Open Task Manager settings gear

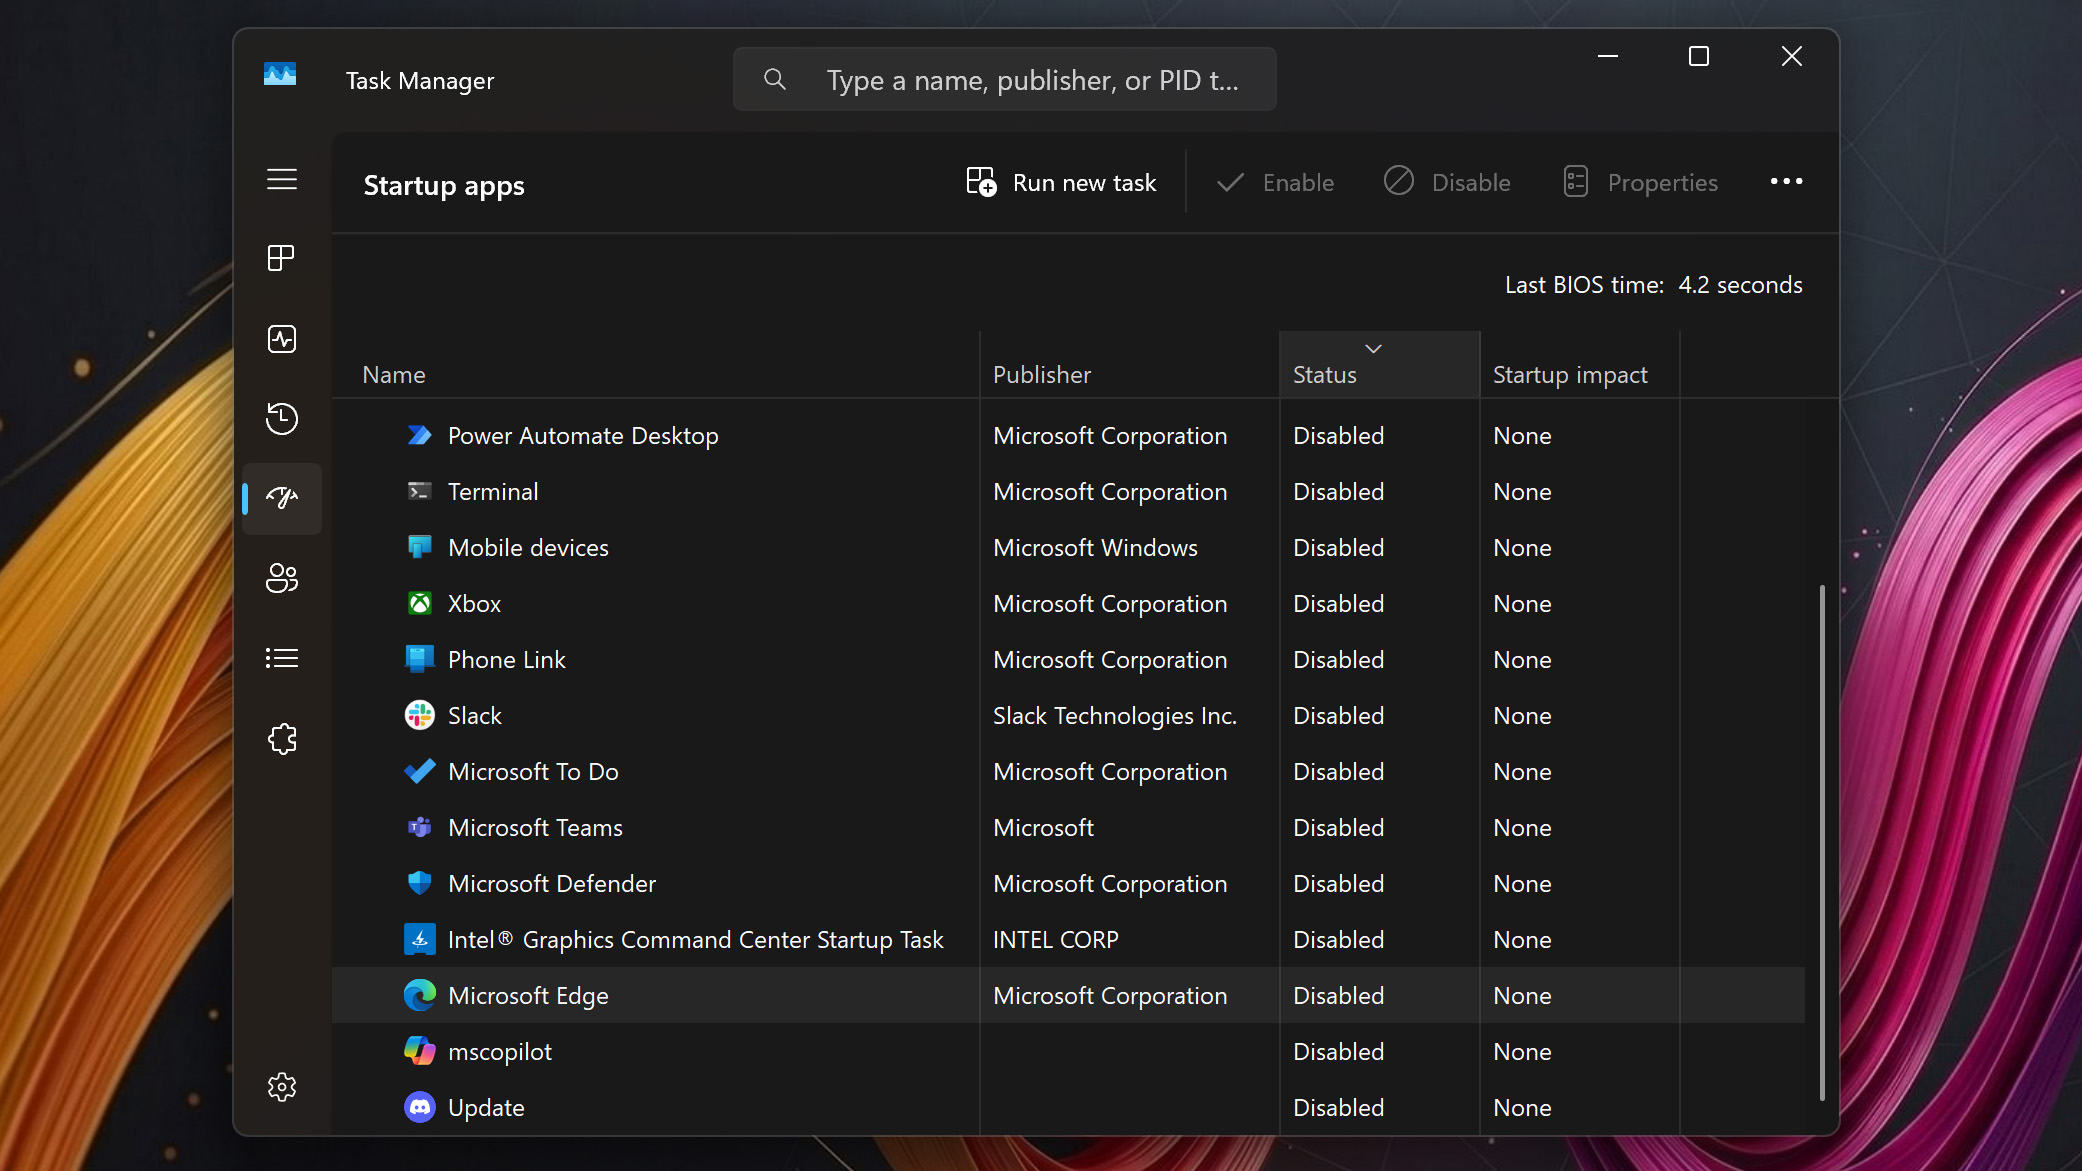coord(282,1087)
